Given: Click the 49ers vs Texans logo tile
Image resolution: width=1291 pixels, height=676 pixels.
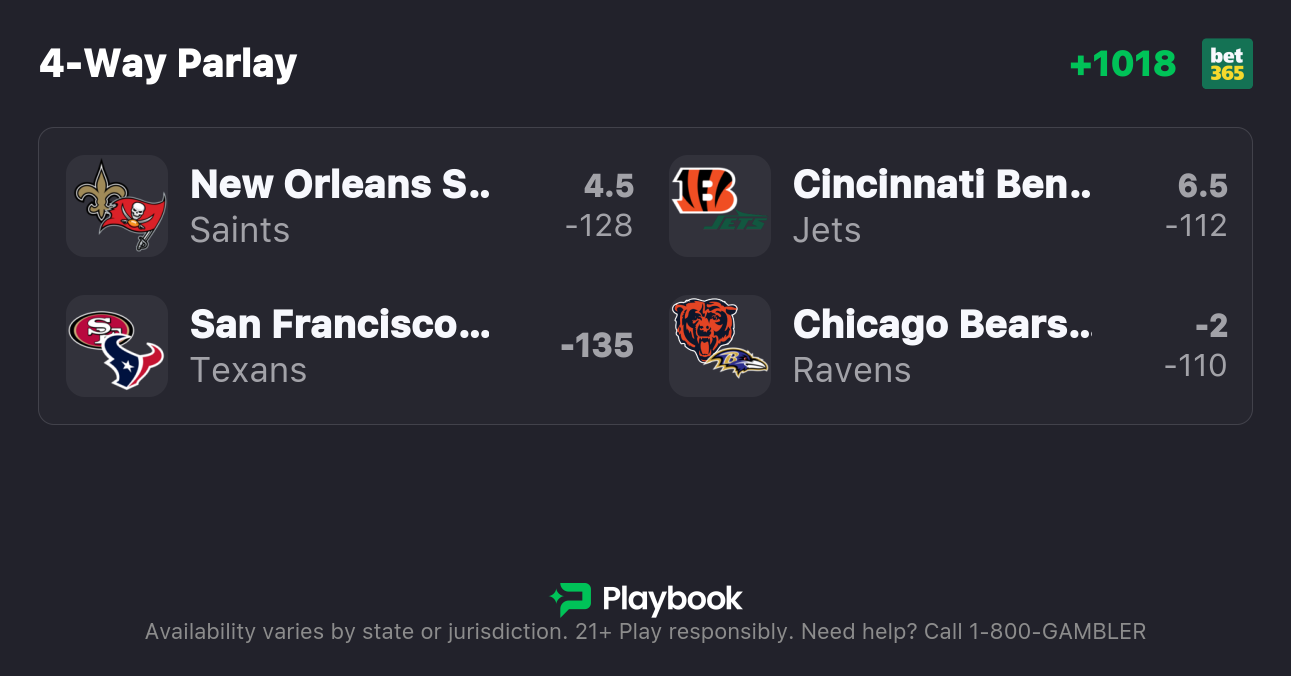Looking at the screenshot, I should (117, 346).
